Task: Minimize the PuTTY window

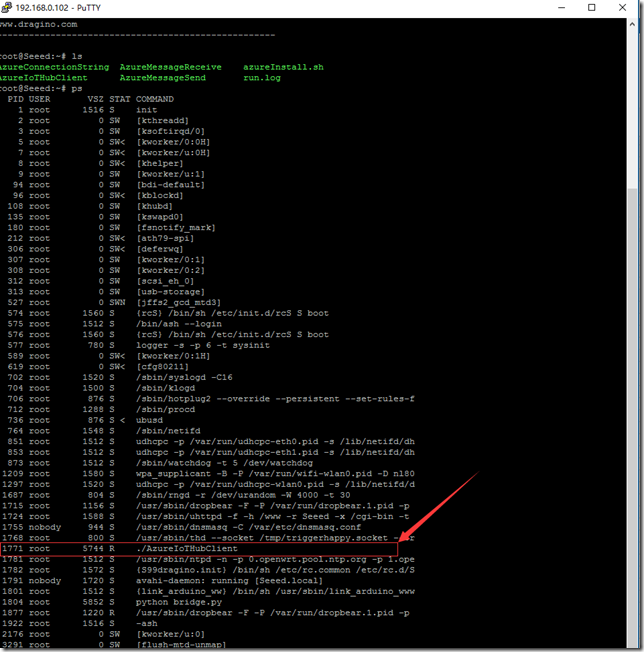Action: click(561, 7)
